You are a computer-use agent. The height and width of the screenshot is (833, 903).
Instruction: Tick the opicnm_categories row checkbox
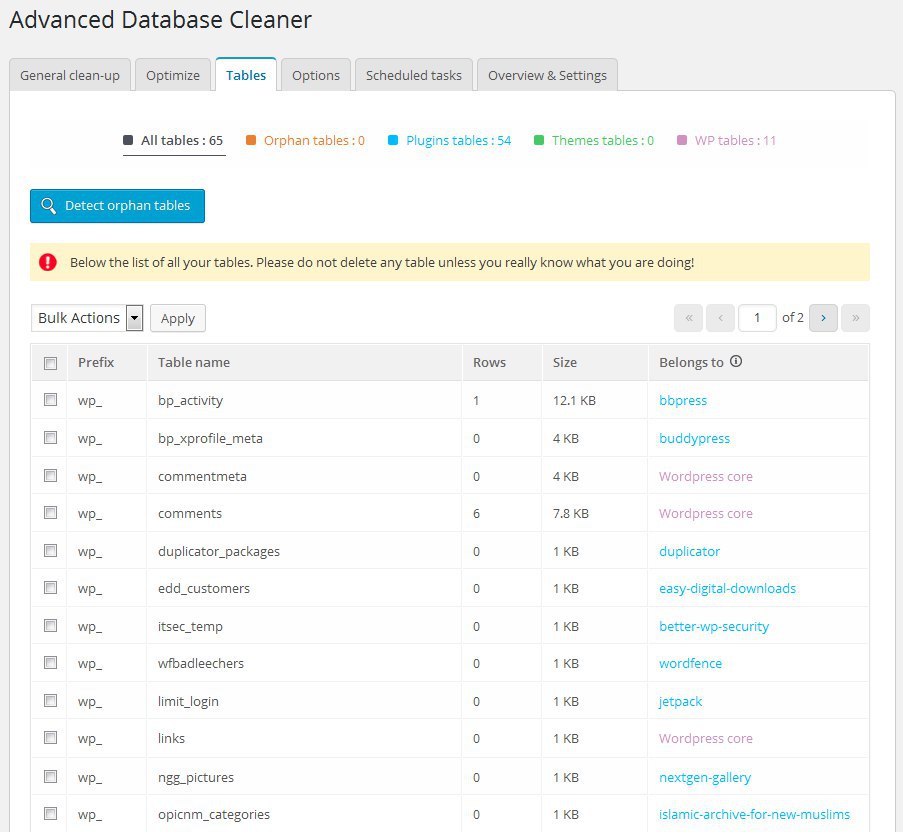coord(51,813)
